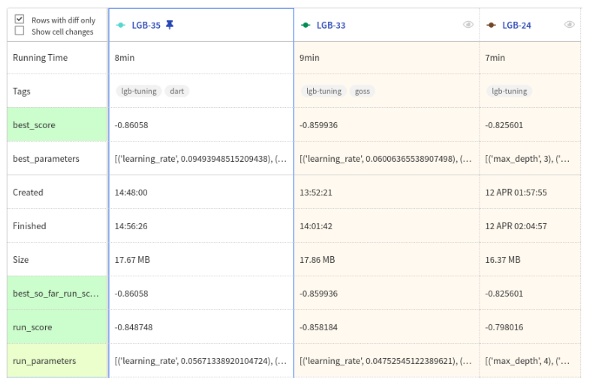Click best_score value -0.859936
Viewport: 604px width, 390px height.
tap(319, 125)
